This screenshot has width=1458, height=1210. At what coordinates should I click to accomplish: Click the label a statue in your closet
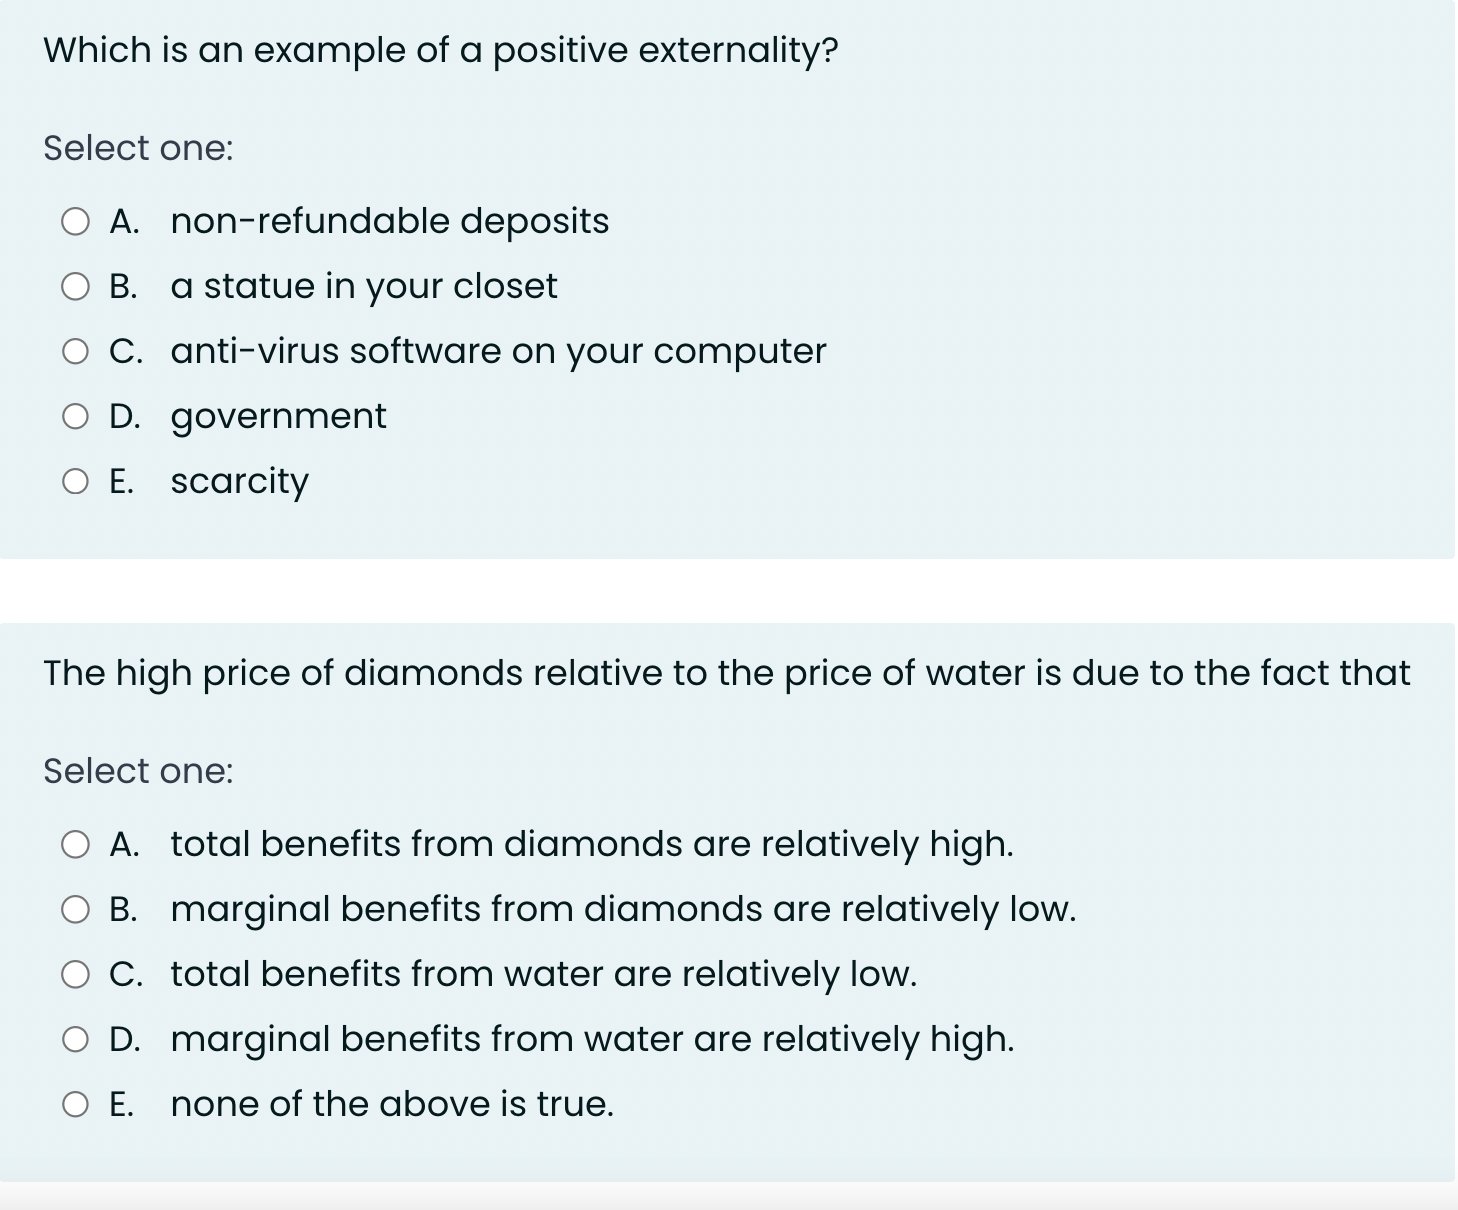coord(364,286)
